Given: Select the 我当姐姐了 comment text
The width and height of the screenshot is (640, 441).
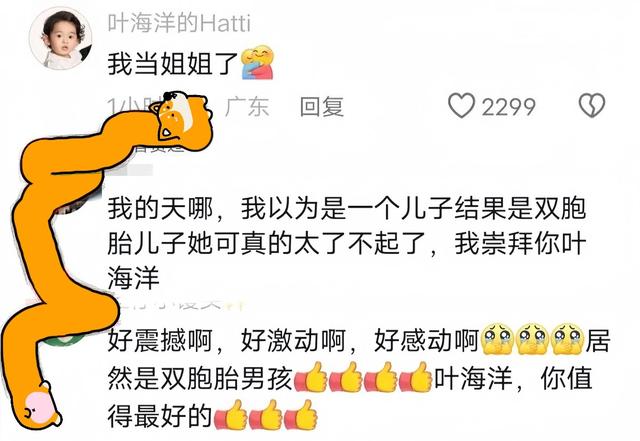Looking at the screenshot, I should tap(173, 64).
